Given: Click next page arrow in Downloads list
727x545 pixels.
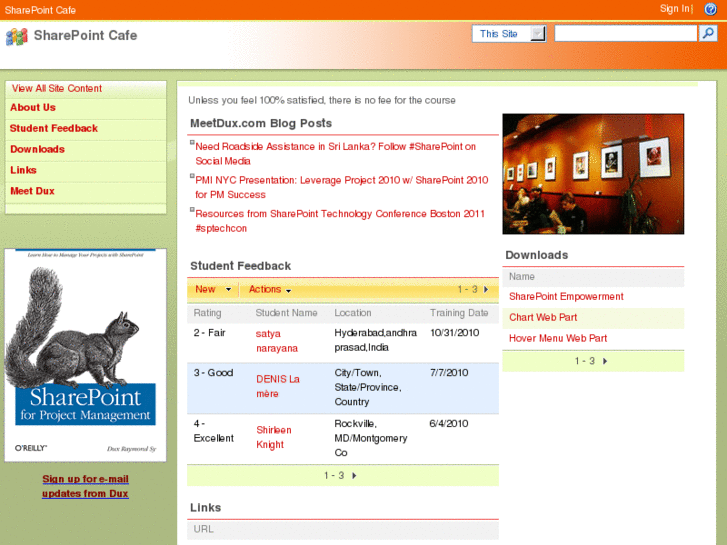Looking at the screenshot, I should (x=605, y=361).
